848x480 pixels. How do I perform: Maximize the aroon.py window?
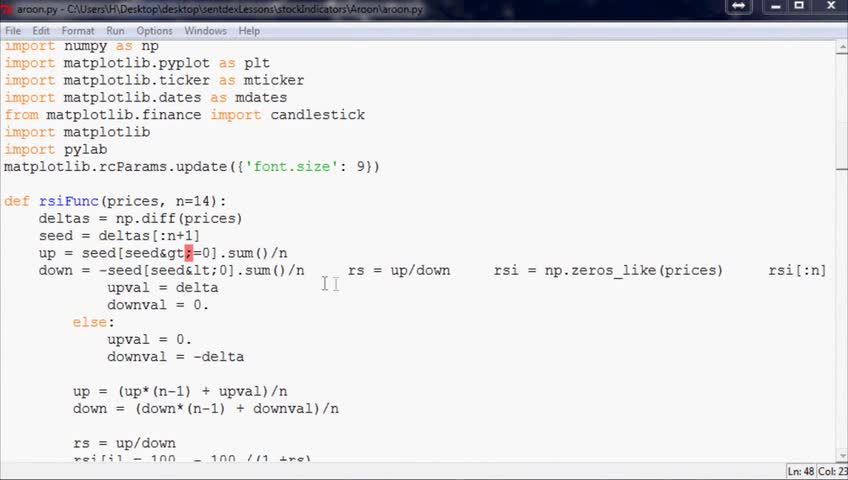click(x=799, y=6)
